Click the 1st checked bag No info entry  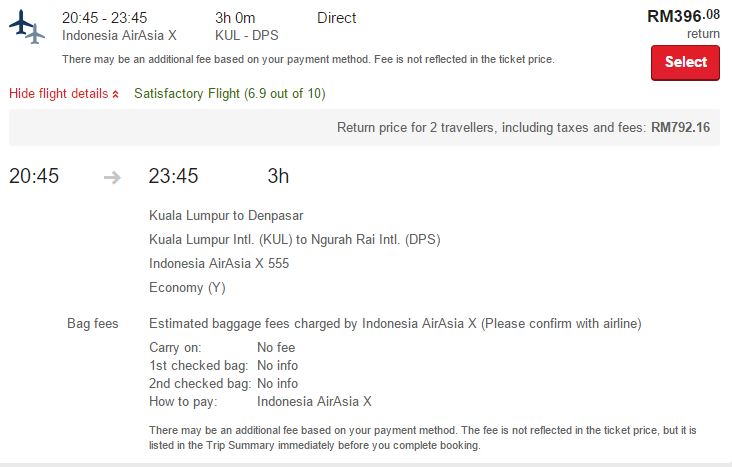223,366
